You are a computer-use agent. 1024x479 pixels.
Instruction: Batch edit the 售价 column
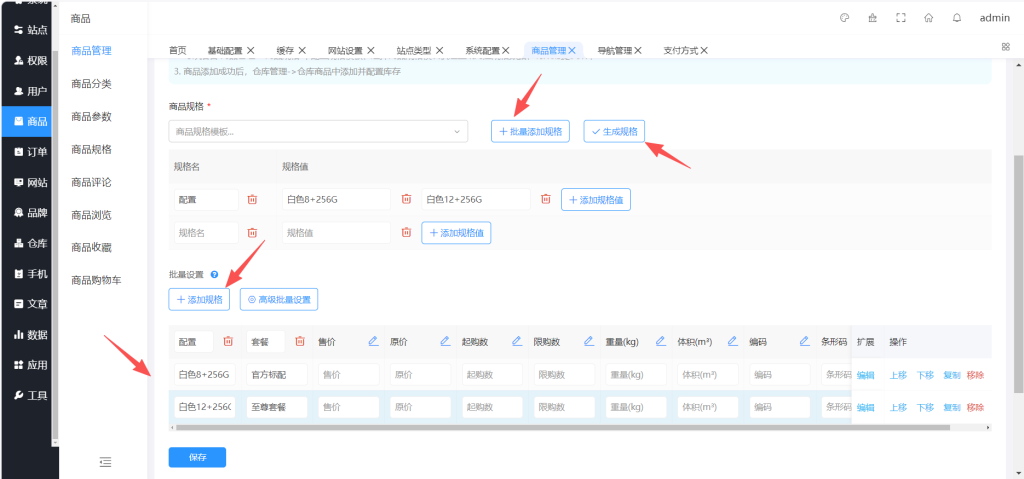(x=373, y=341)
